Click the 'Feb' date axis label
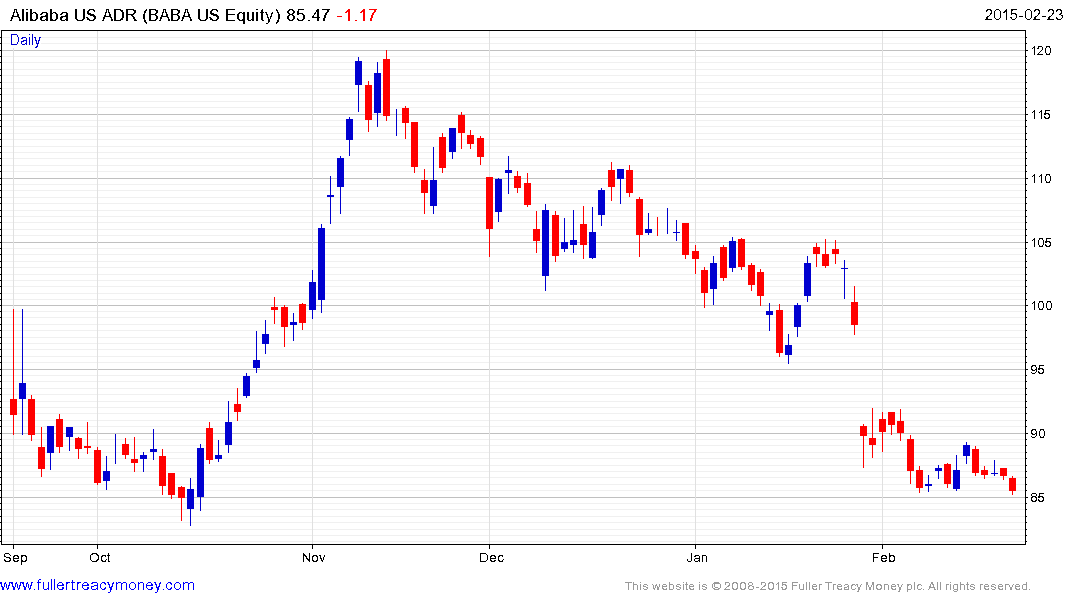Image resolution: width=1075 pixels, height=600 pixels. [x=883, y=557]
